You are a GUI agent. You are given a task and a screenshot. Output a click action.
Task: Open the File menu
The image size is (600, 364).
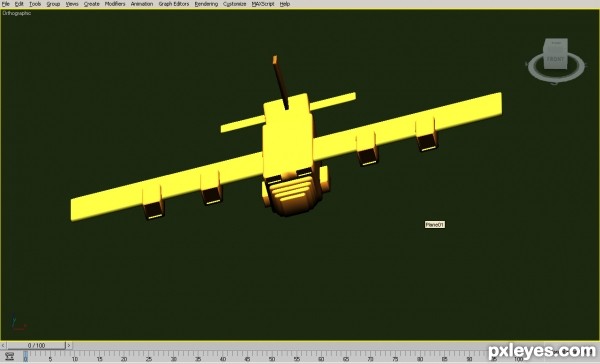pos(6,4)
